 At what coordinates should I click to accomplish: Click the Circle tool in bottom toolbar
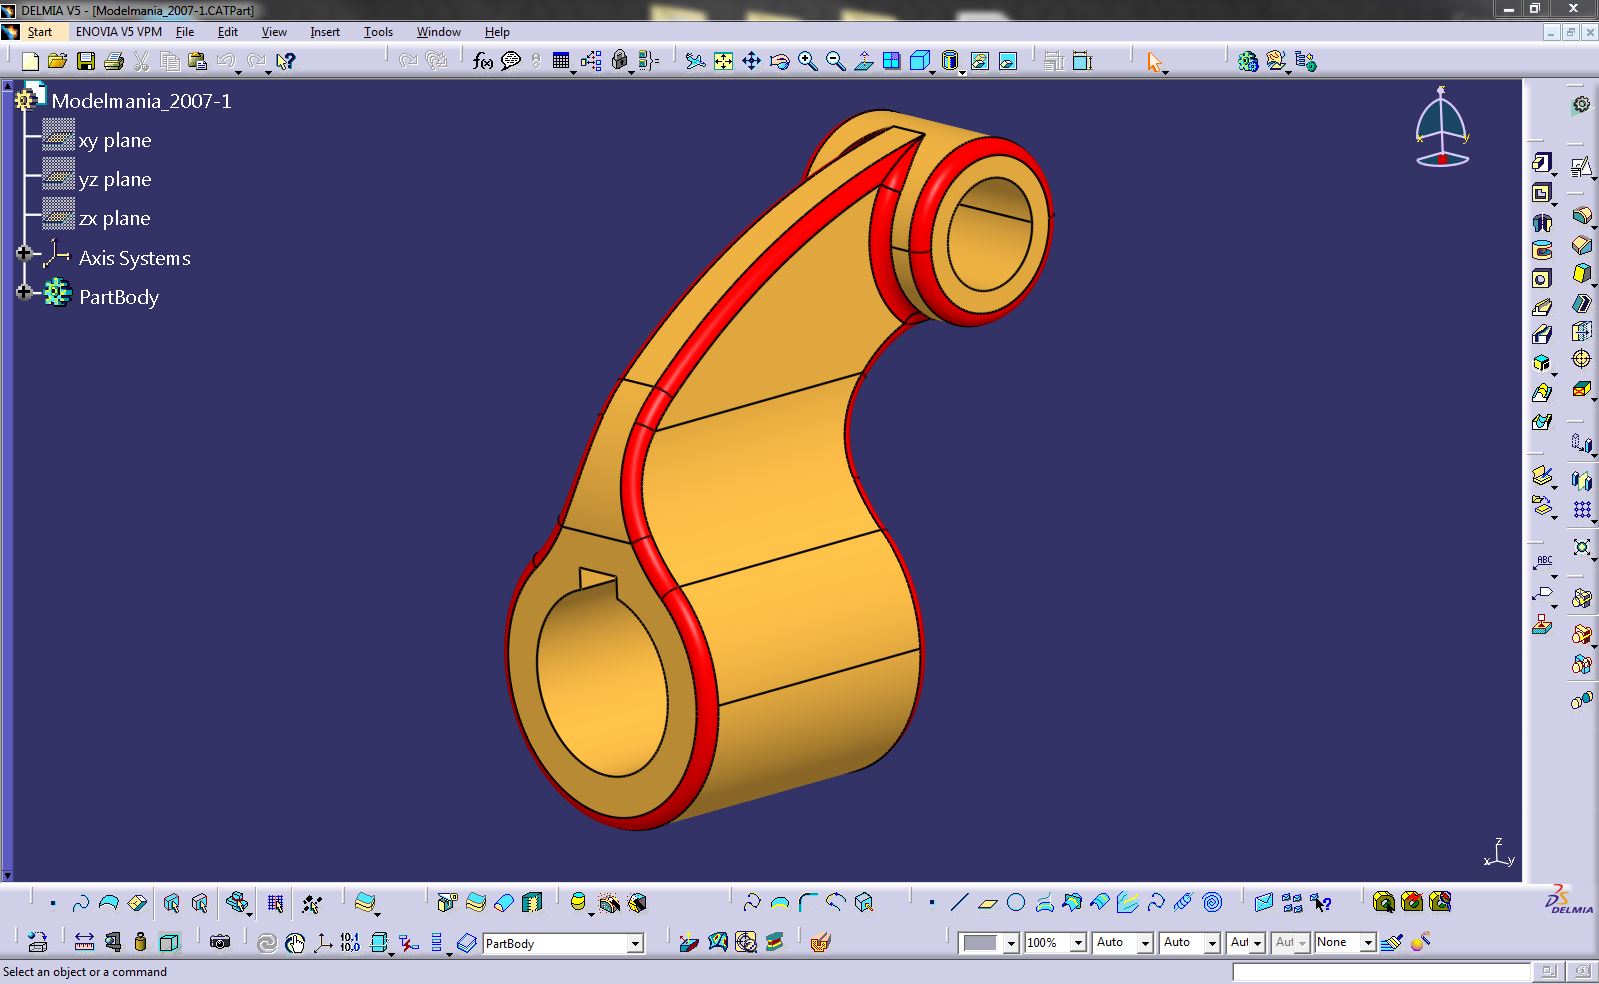point(1016,903)
